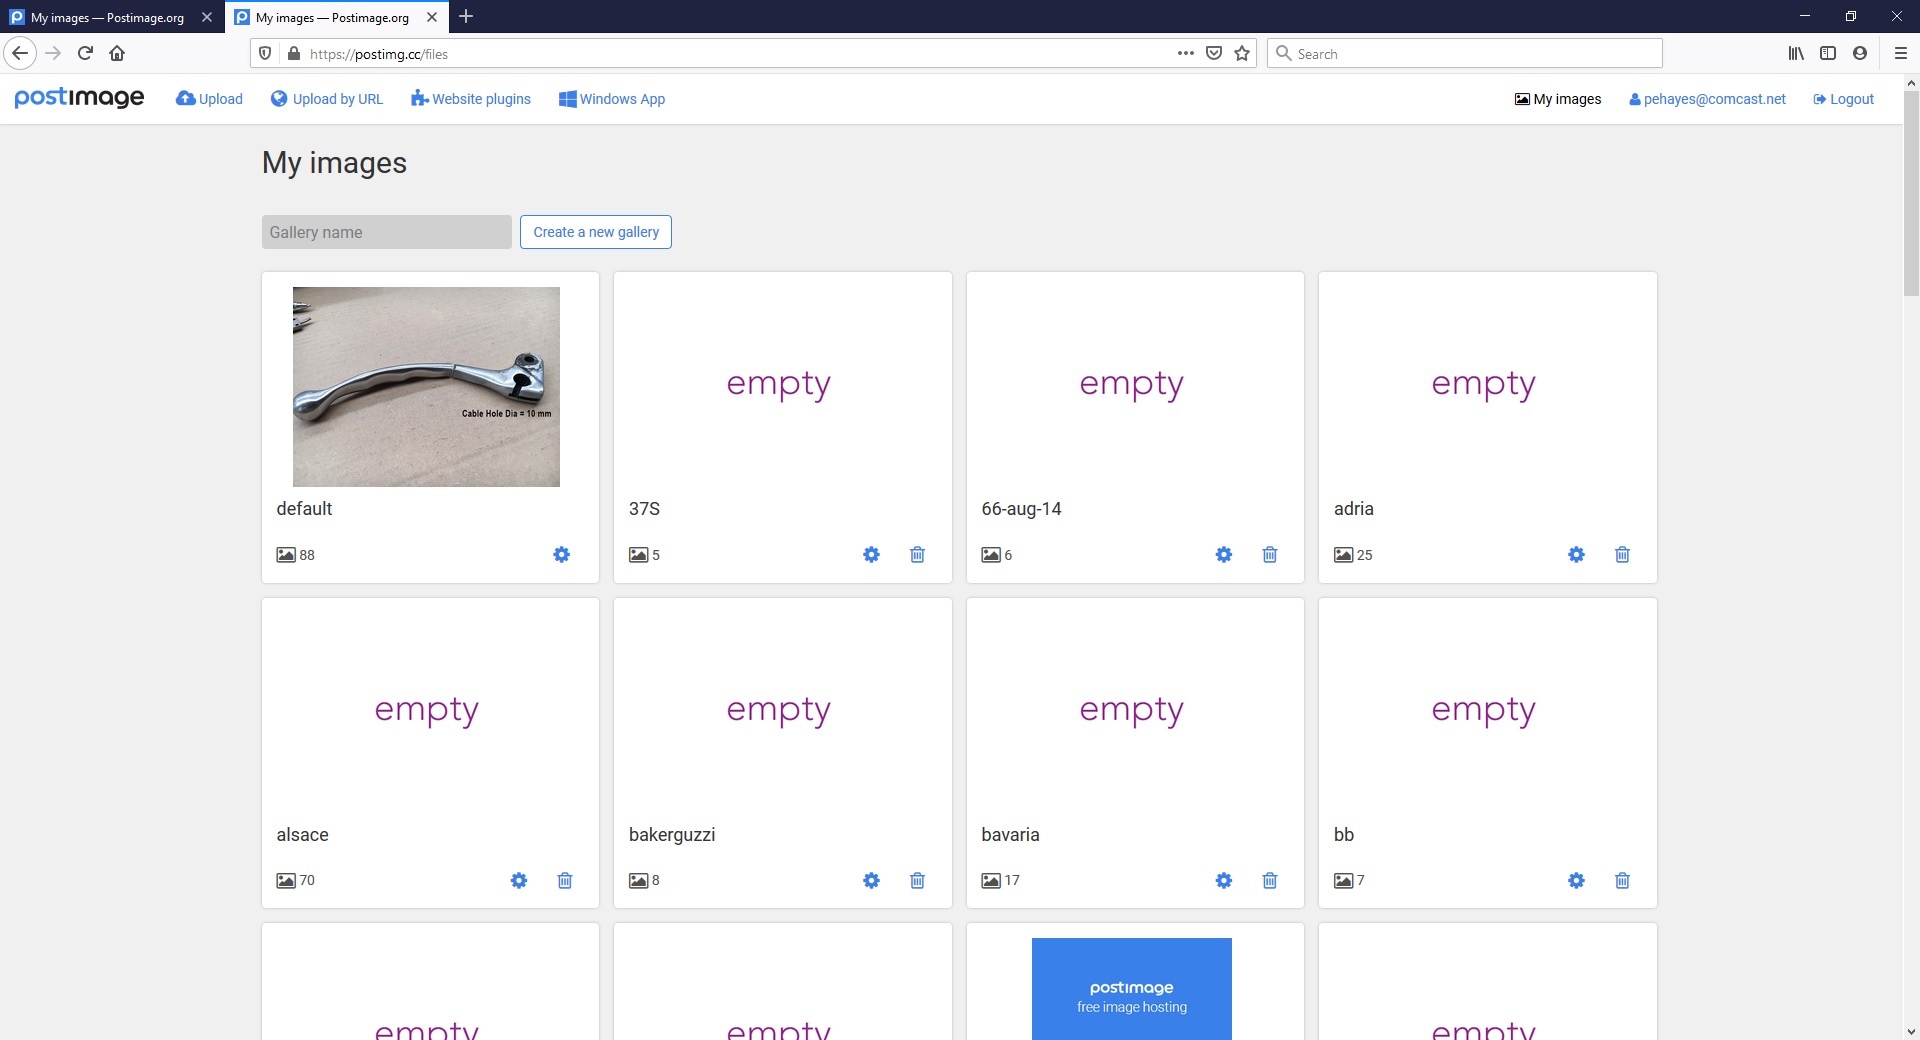Delete the bavaria gallery via trash icon

1270,880
